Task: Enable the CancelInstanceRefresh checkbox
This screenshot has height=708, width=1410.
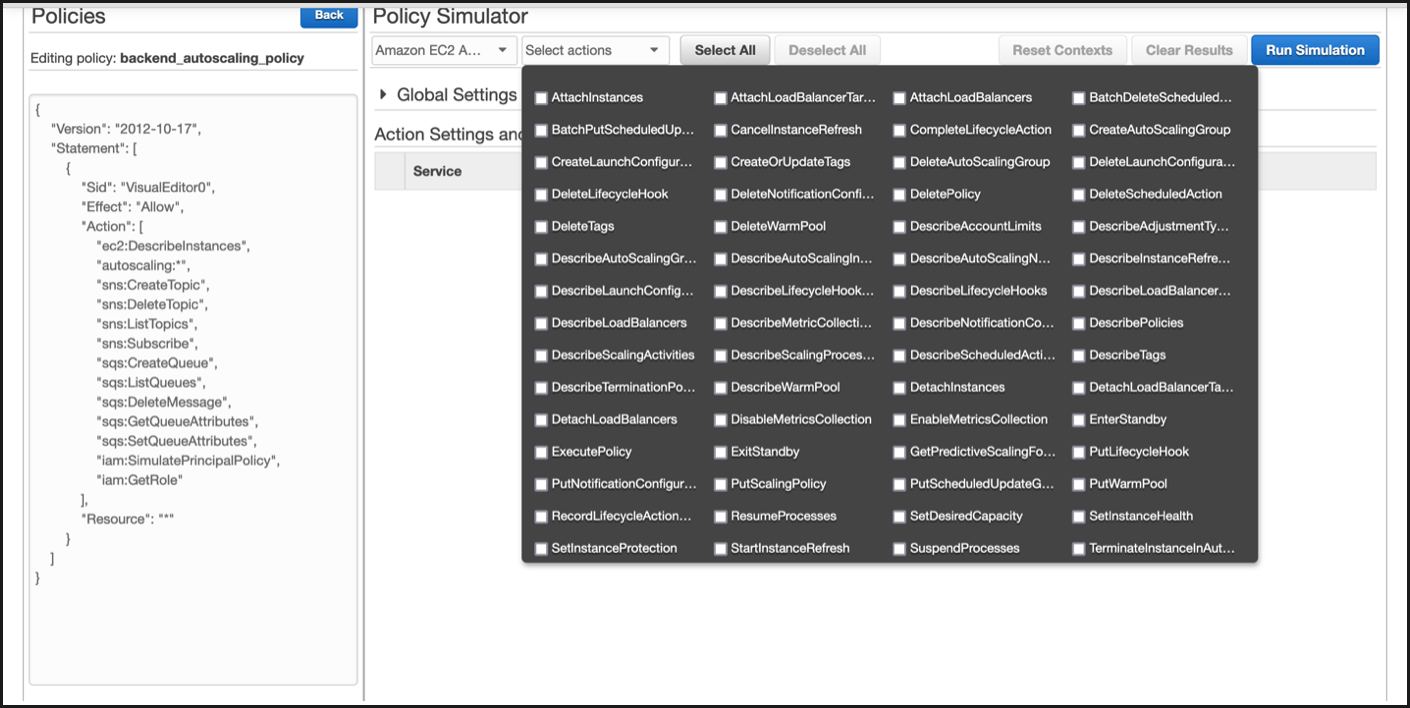Action: (720, 130)
